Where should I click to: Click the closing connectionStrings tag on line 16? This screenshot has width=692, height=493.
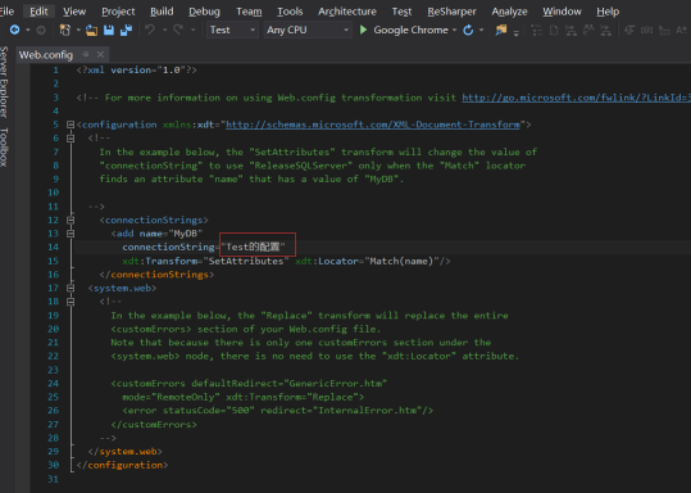(x=157, y=275)
